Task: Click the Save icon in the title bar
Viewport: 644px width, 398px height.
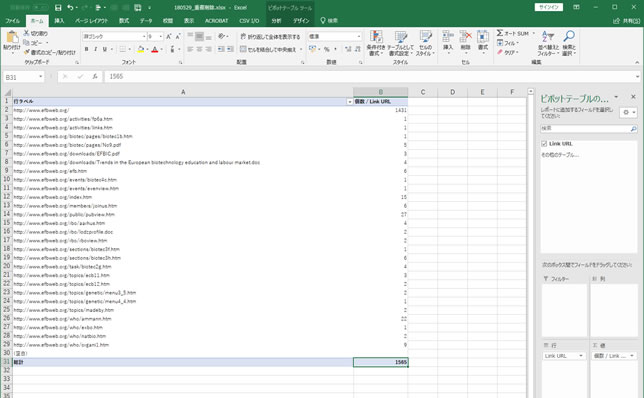Action: 58,8
